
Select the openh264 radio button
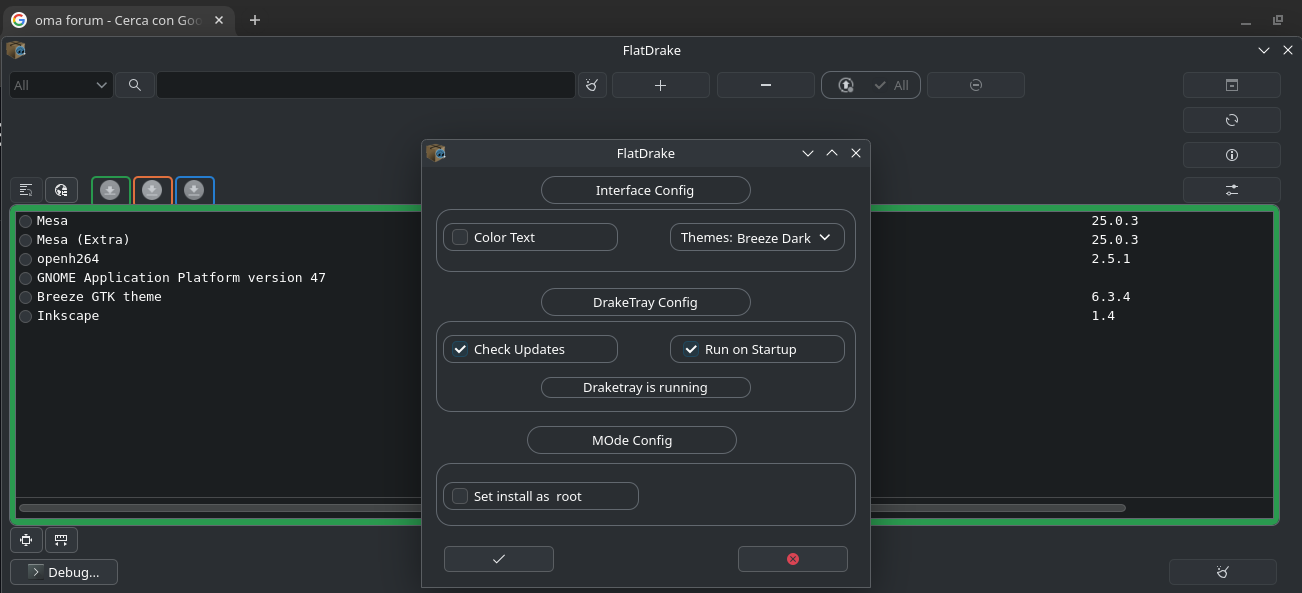[x=26, y=259]
